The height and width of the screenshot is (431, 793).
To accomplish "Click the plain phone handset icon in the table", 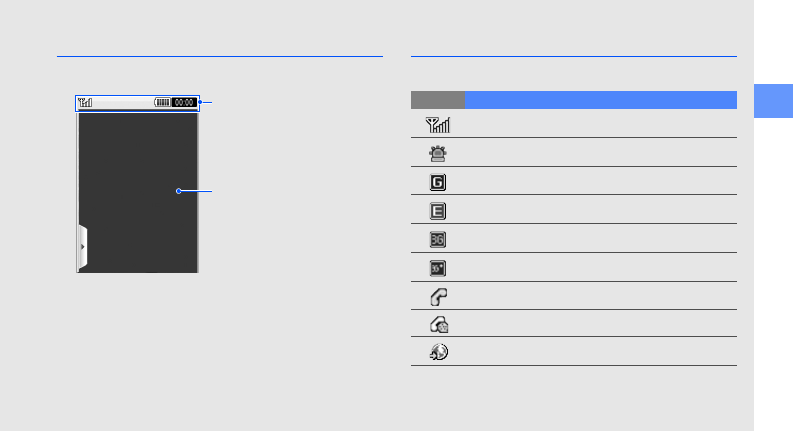I will pyautogui.click(x=438, y=296).
